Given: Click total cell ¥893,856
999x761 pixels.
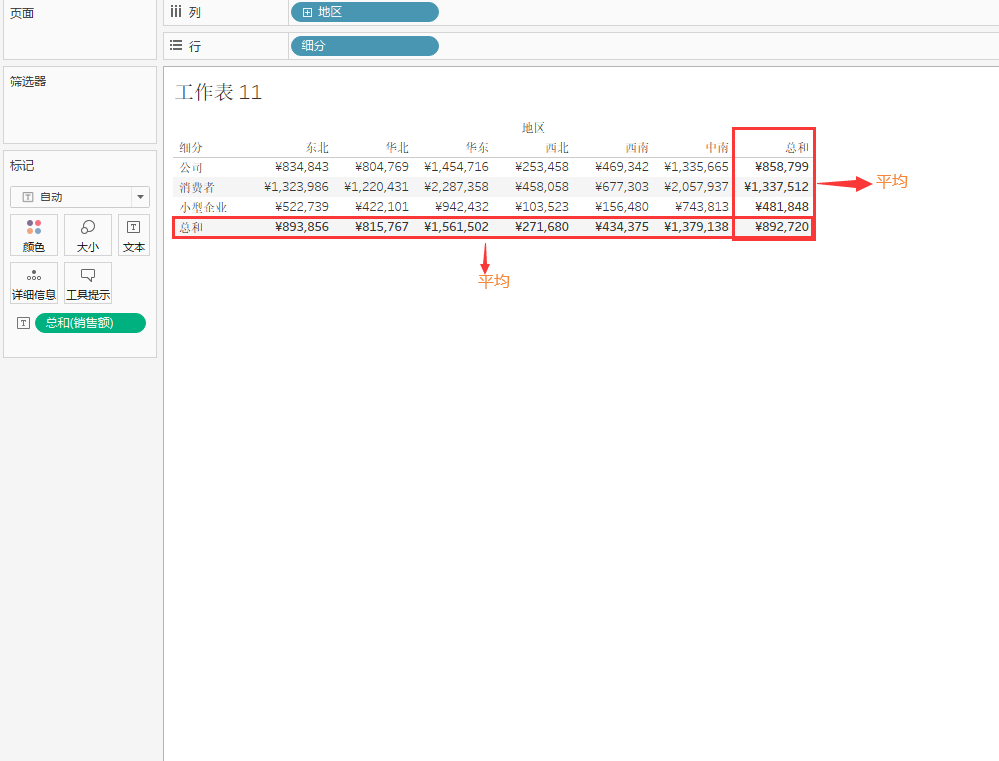Looking at the screenshot, I should tap(302, 227).
